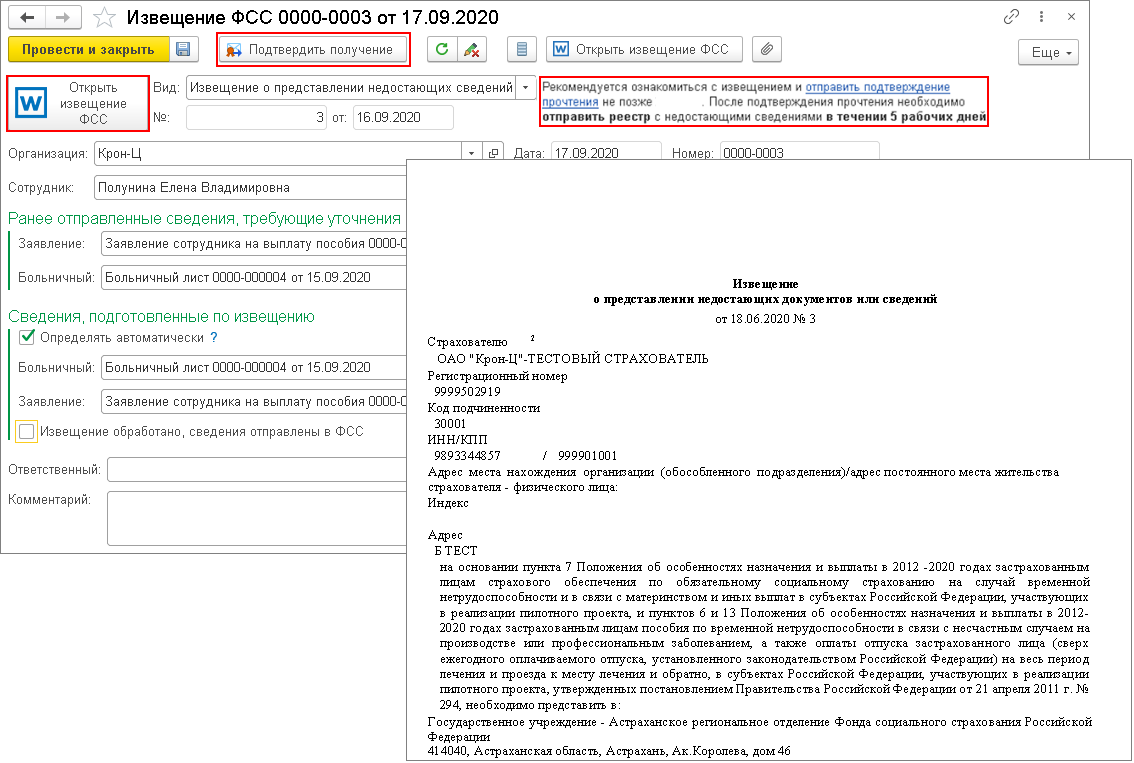1134x763 pixels.
Task: Go forward with the right arrow button
Action: click(x=63, y=17)
